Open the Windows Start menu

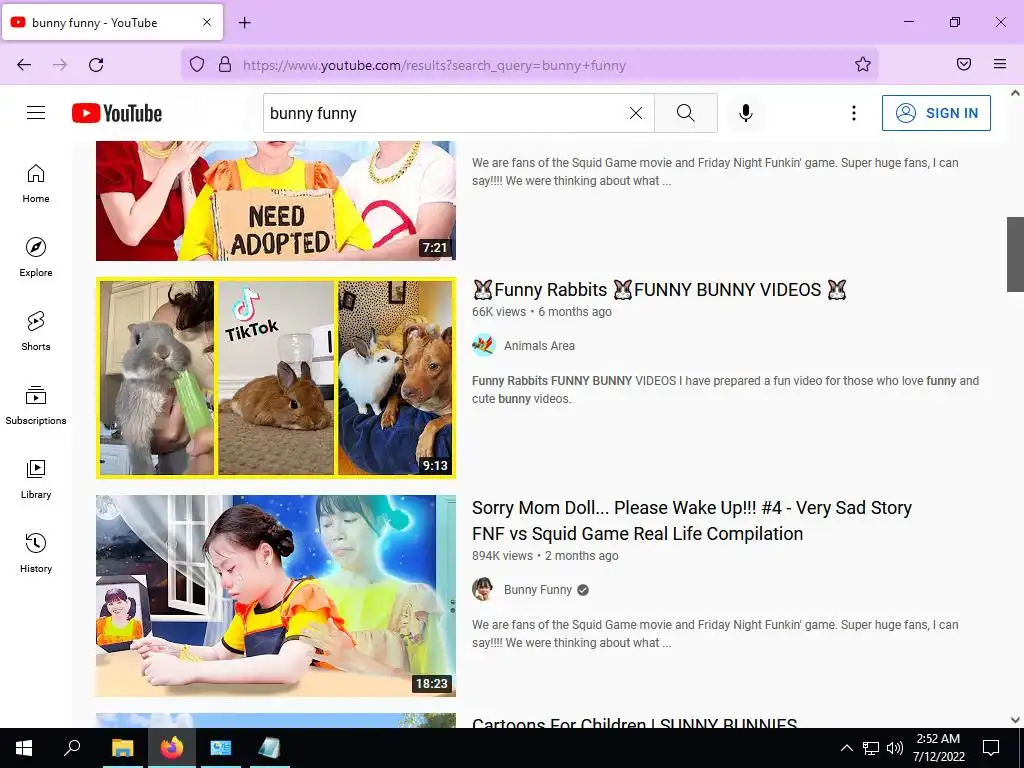coord(24,748)
